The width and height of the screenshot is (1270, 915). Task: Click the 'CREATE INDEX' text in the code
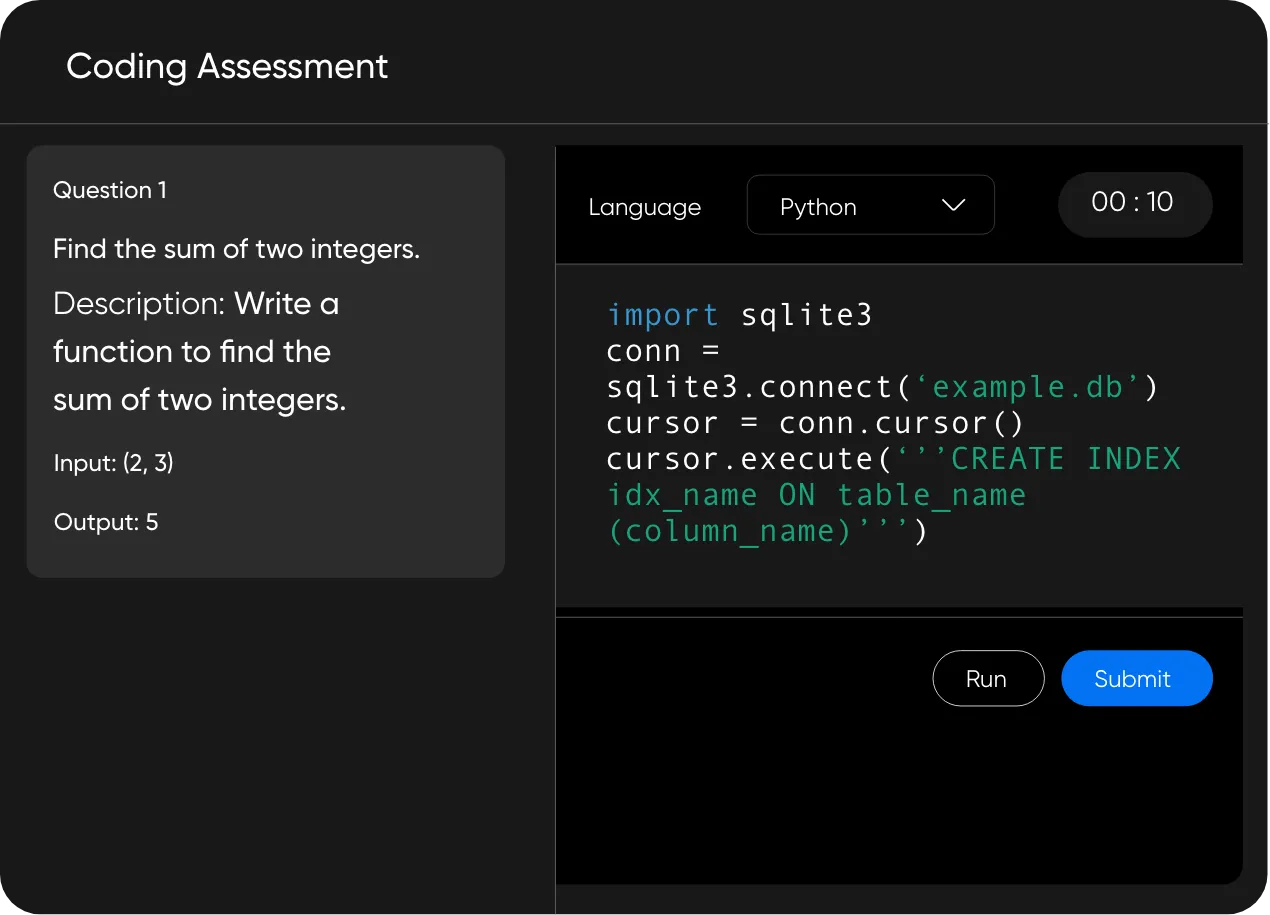pyautogui.click(x=1065, y=460)
